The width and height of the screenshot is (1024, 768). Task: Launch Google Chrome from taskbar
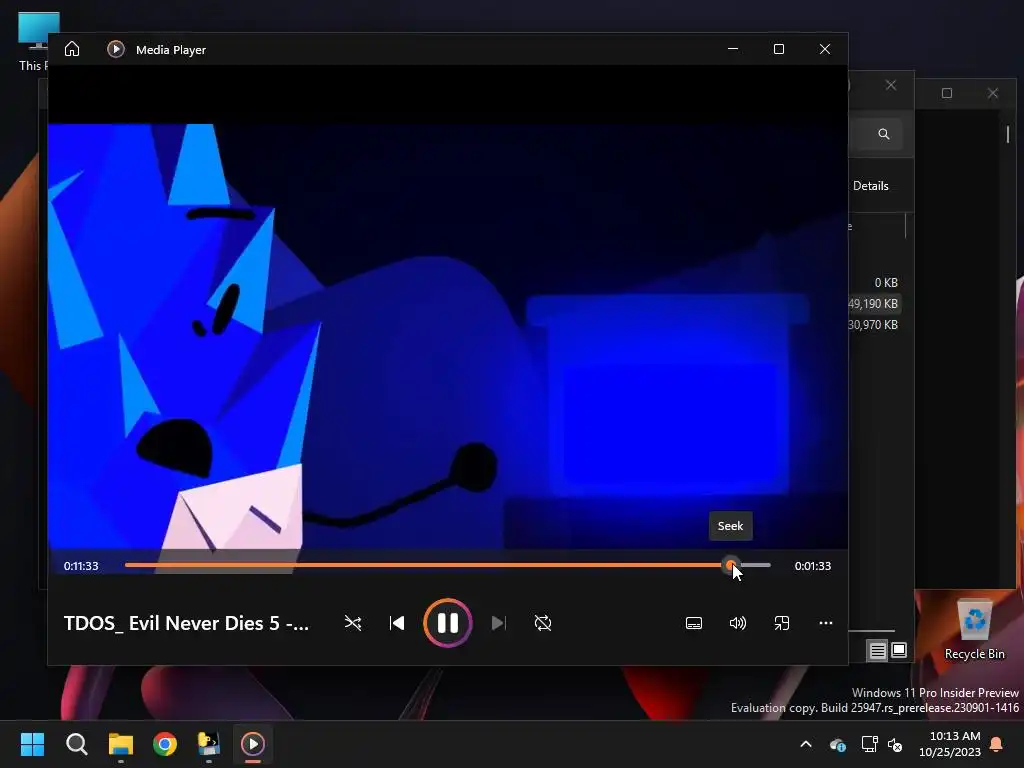coord(165,744)
